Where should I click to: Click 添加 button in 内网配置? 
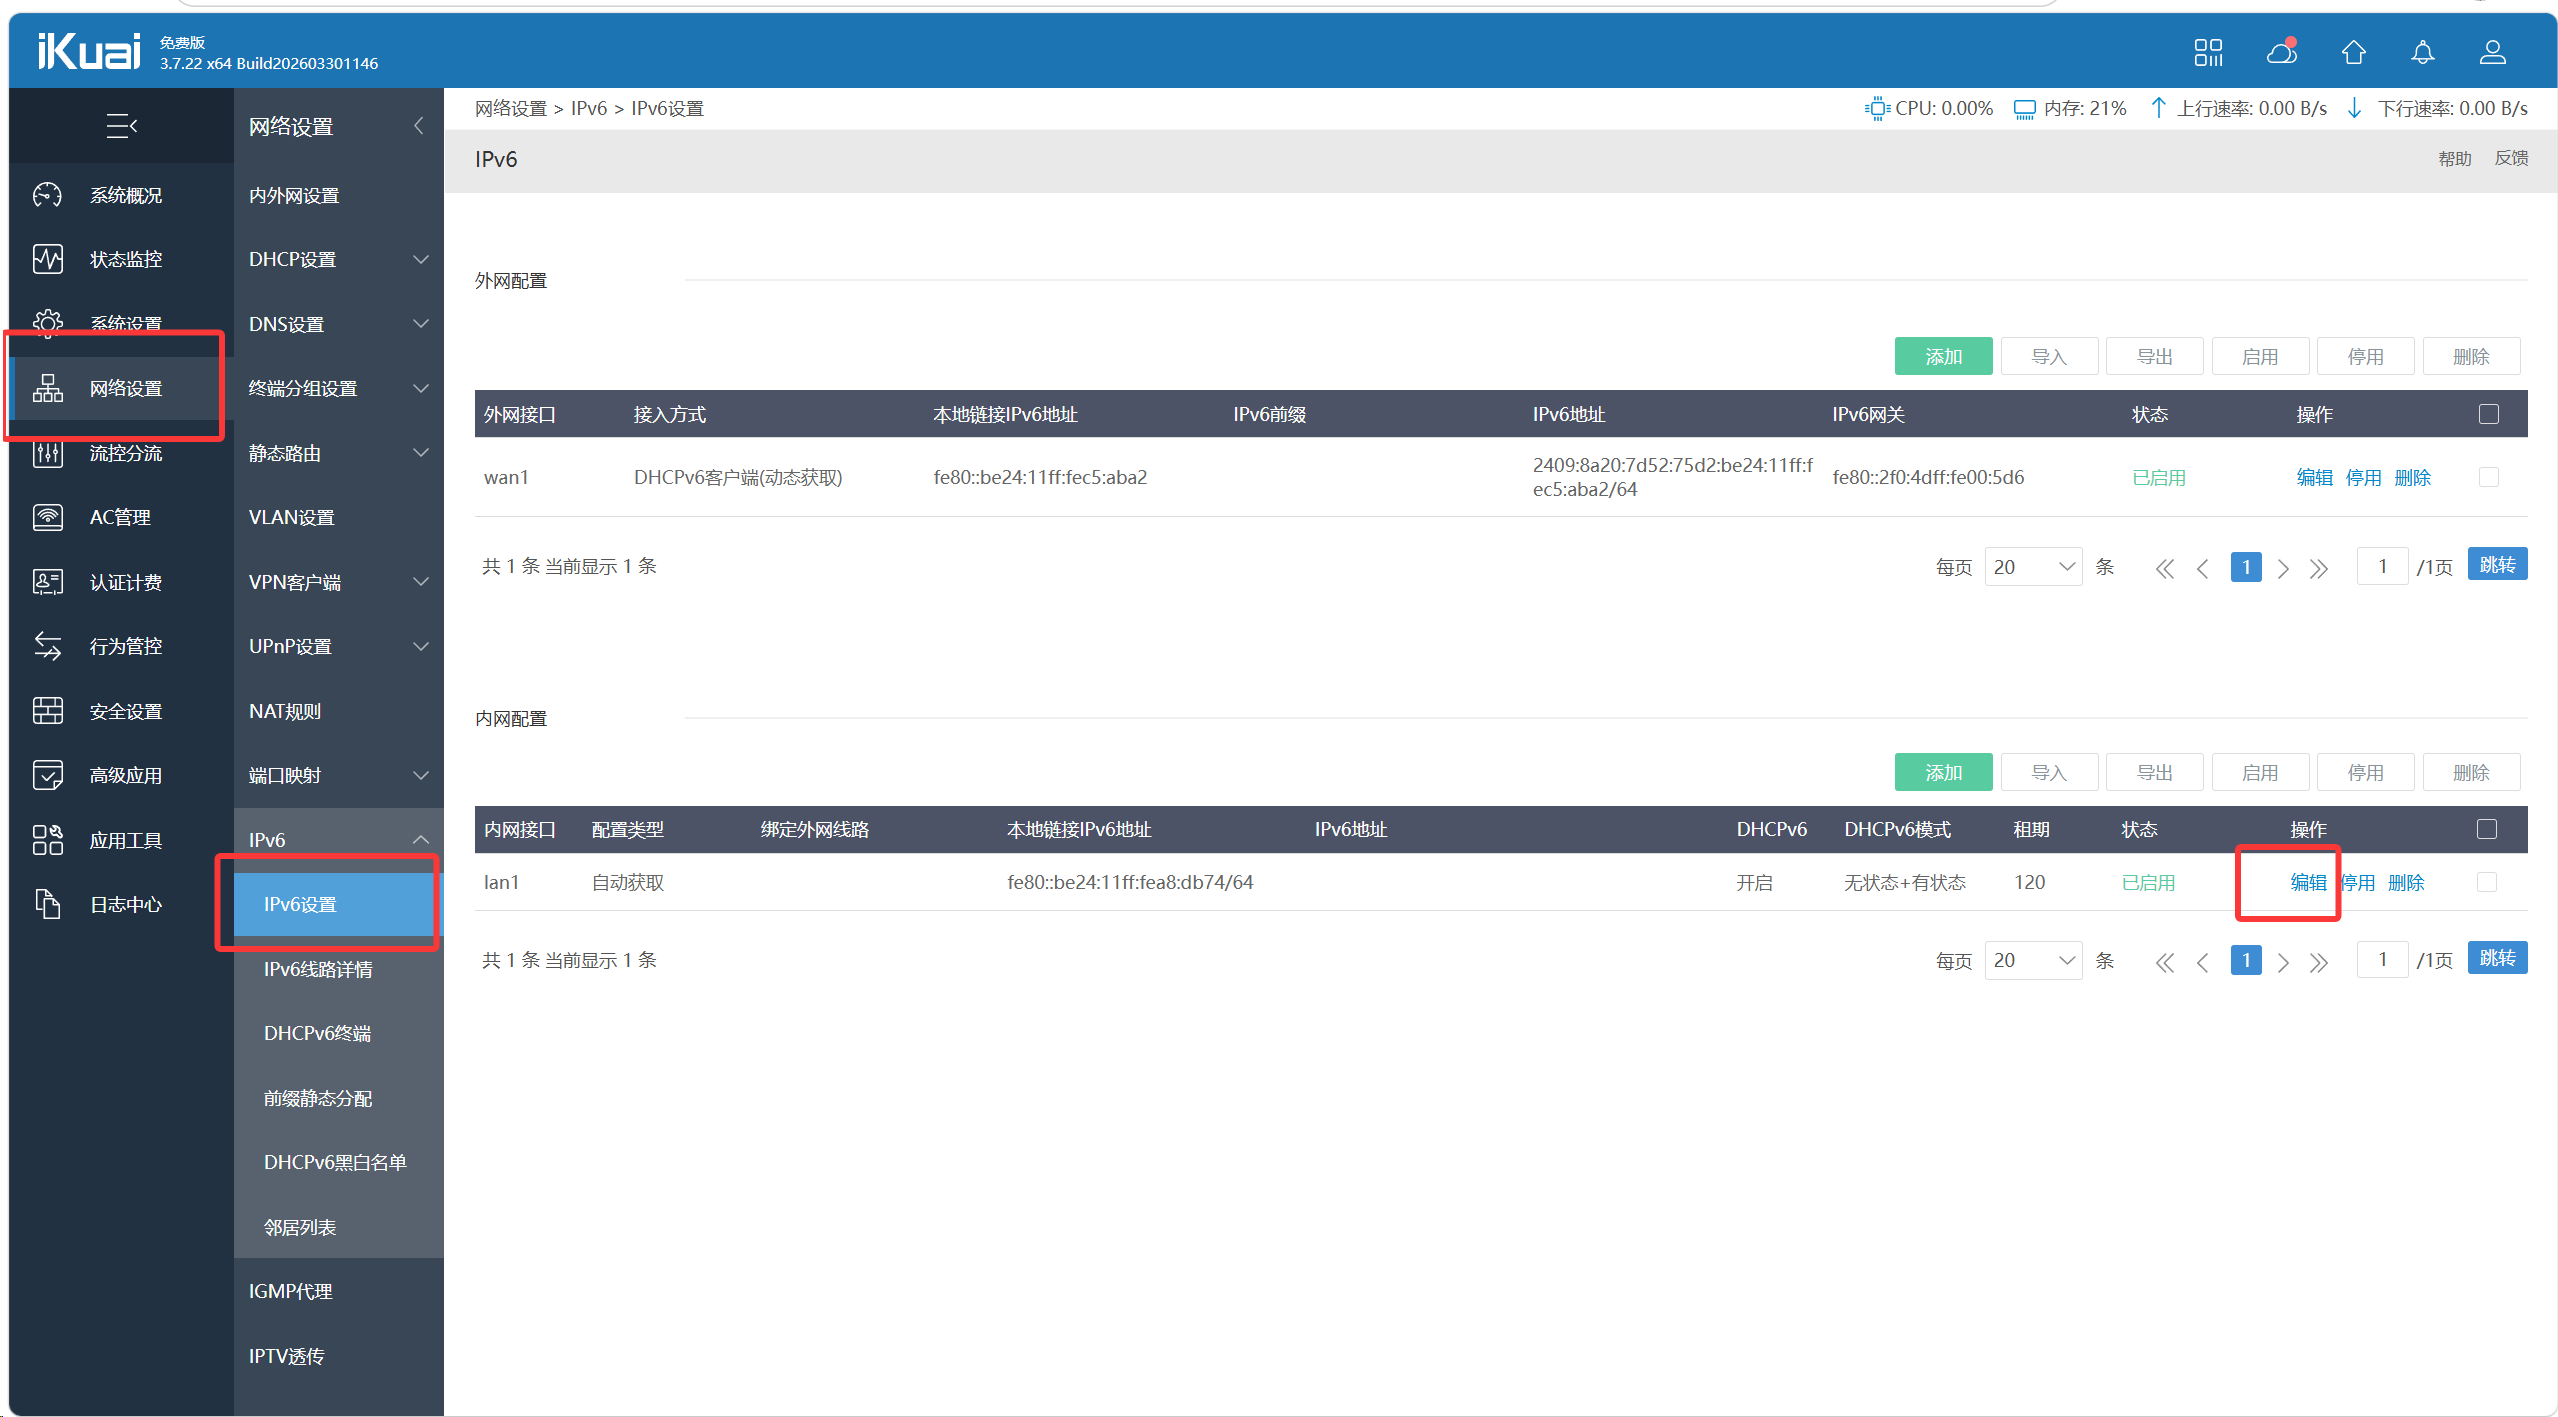pyautogui.click(x=1942, y=773)
